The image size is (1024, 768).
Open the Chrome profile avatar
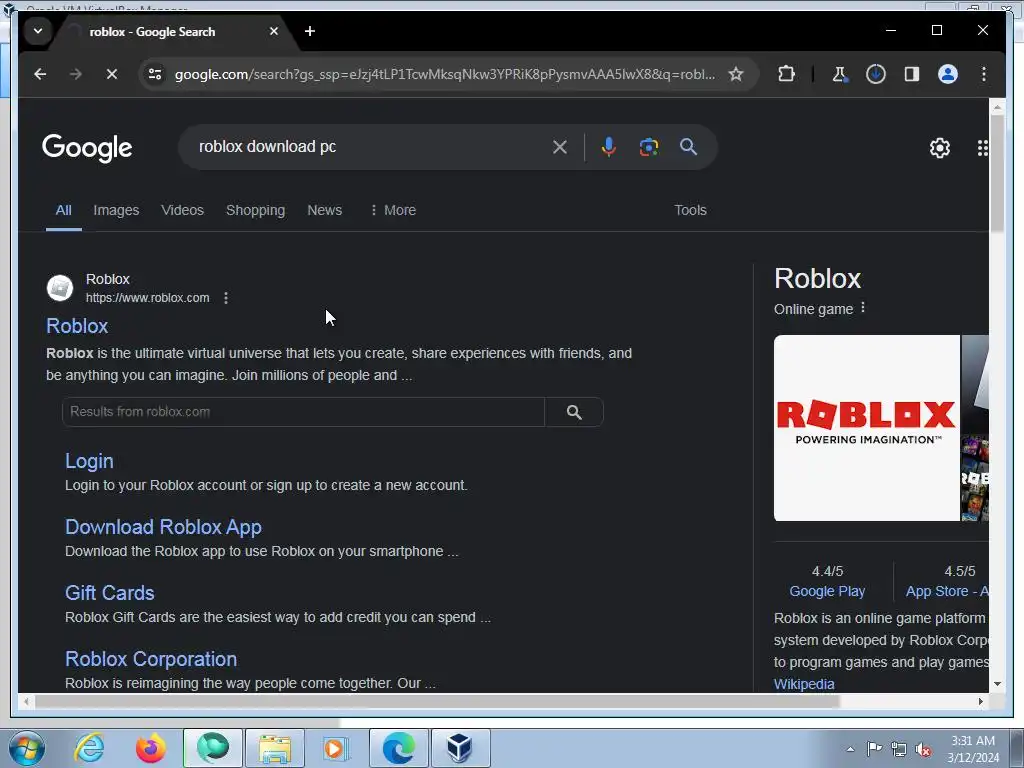948,74
